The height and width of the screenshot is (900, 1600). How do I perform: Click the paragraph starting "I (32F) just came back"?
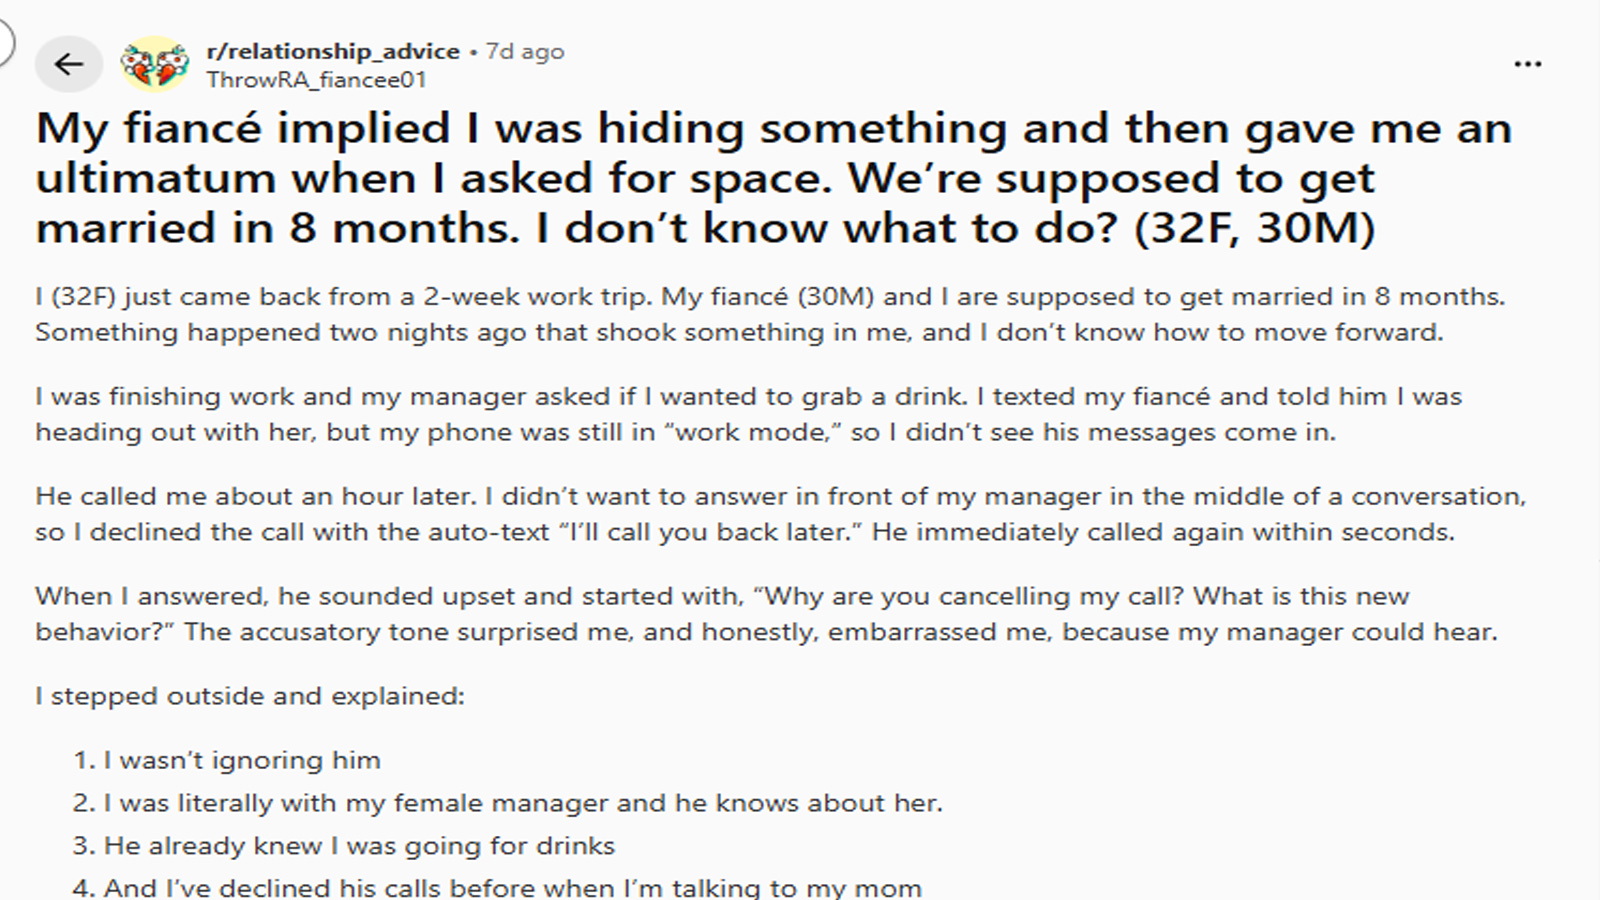tap(770, 314)
